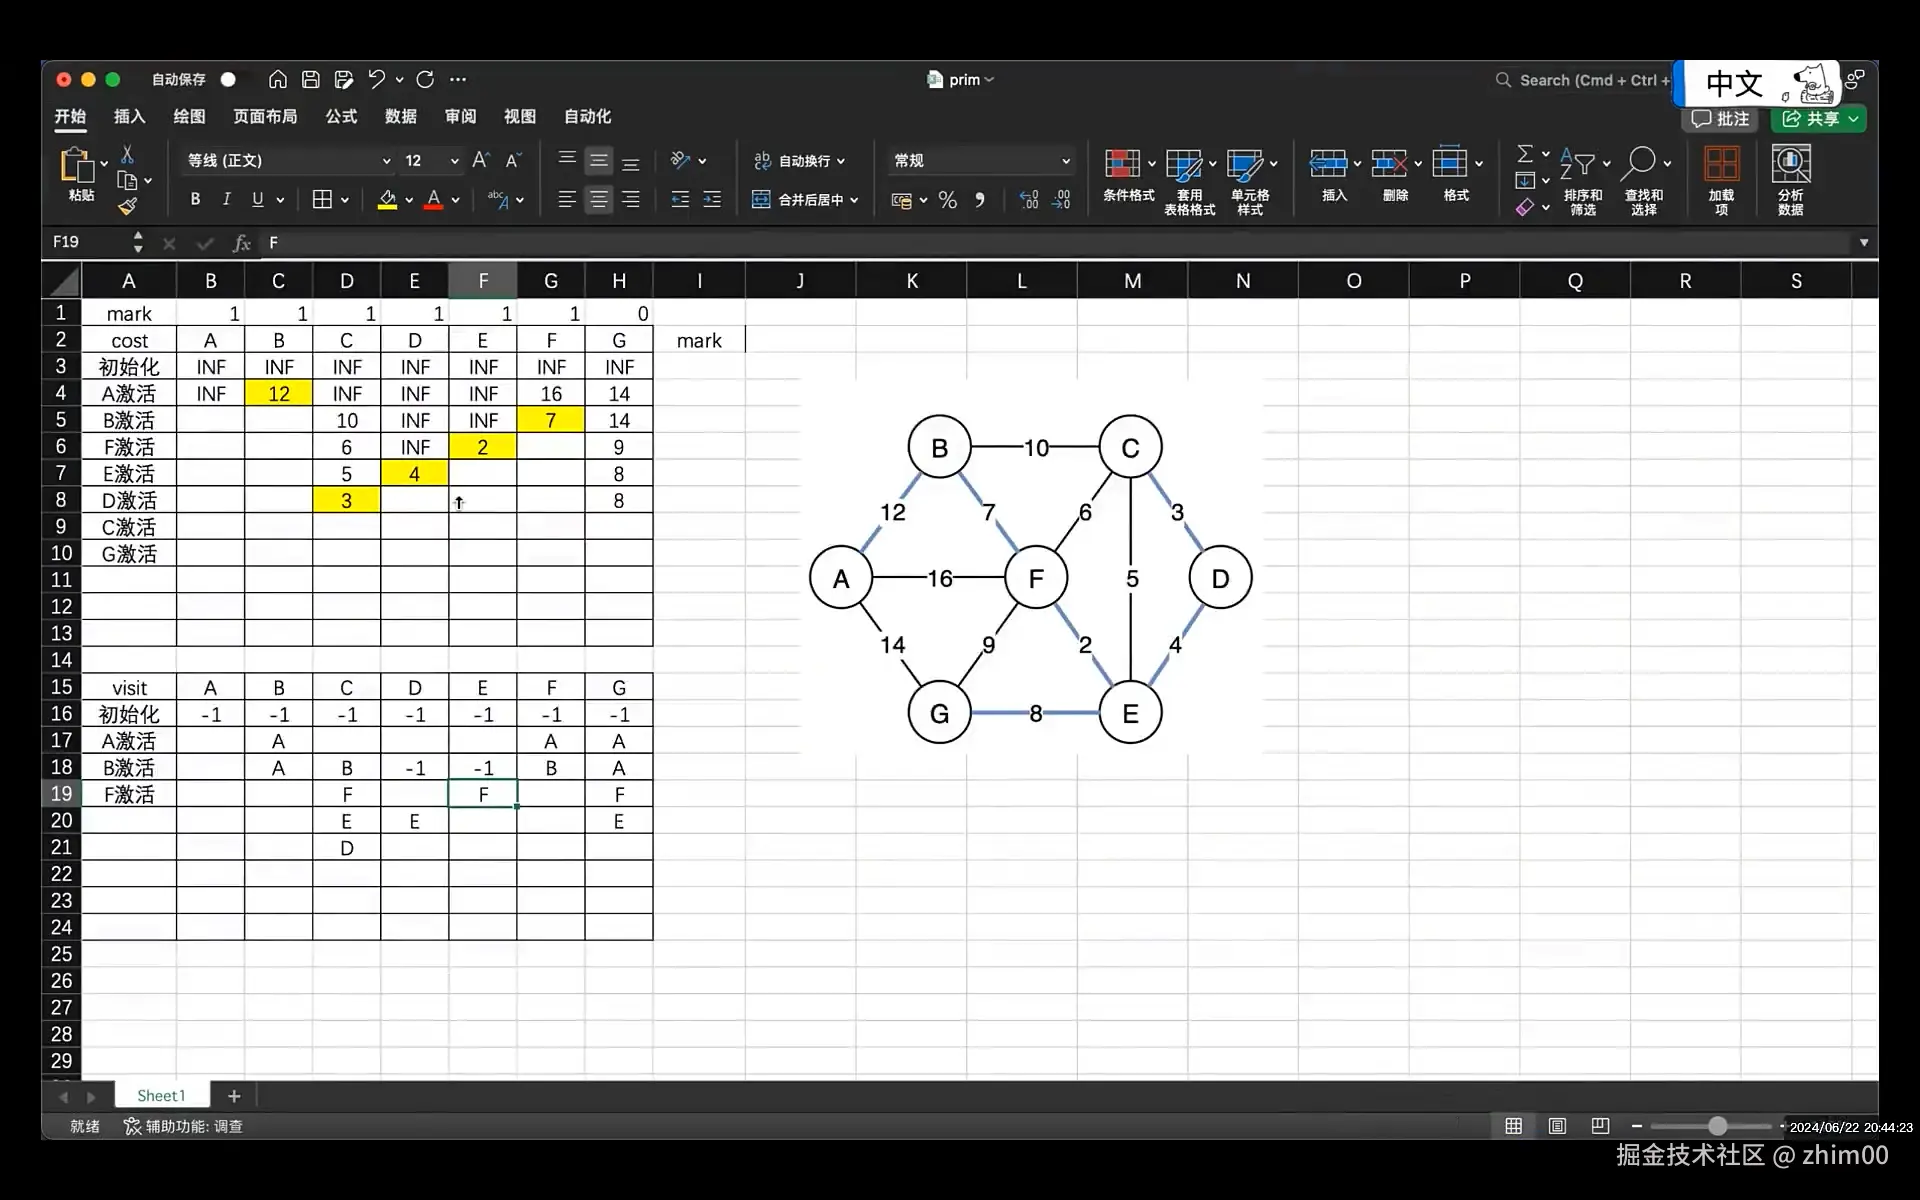Click the Format Painter brush icon
The height and width of the screenshot is (1200, 1920).
127,207
